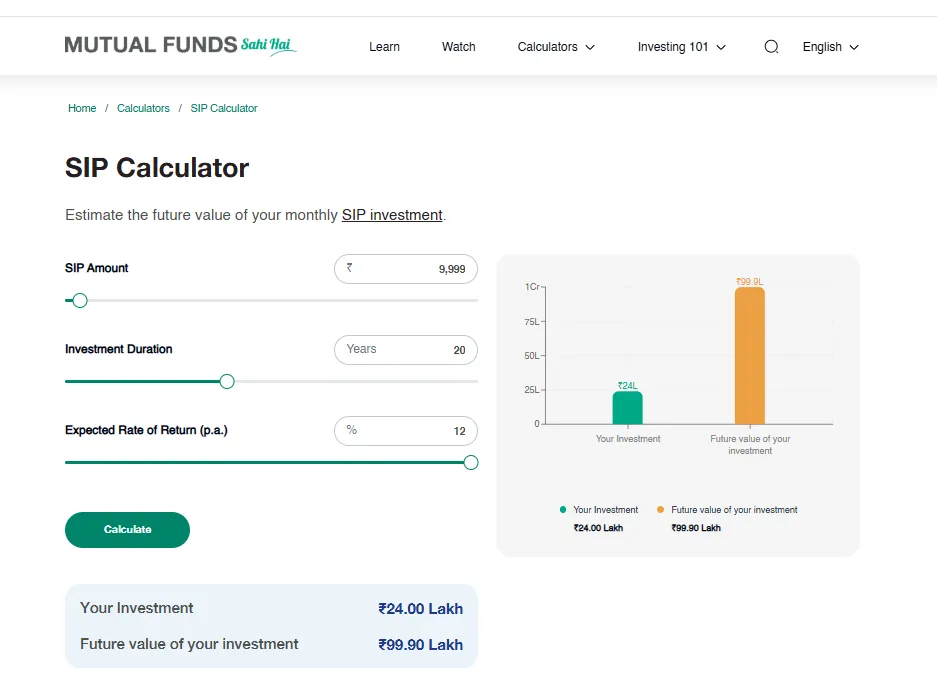The image size is (937, 691).
Task: Open the Learn menu item
Action: pyautogui.click(x=384, y=47)
